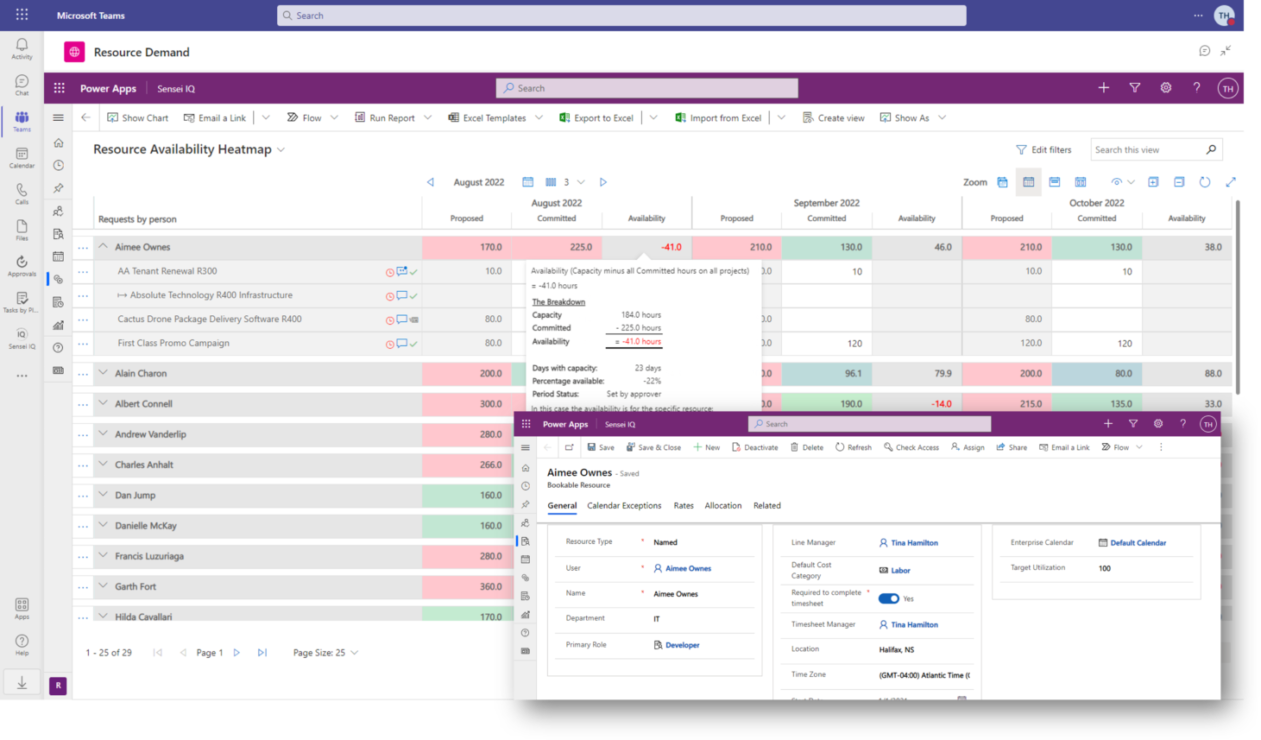Click Import from Excel
Image resolution: width=1261 pixels, height=740 pixels.
pos(717,117)
